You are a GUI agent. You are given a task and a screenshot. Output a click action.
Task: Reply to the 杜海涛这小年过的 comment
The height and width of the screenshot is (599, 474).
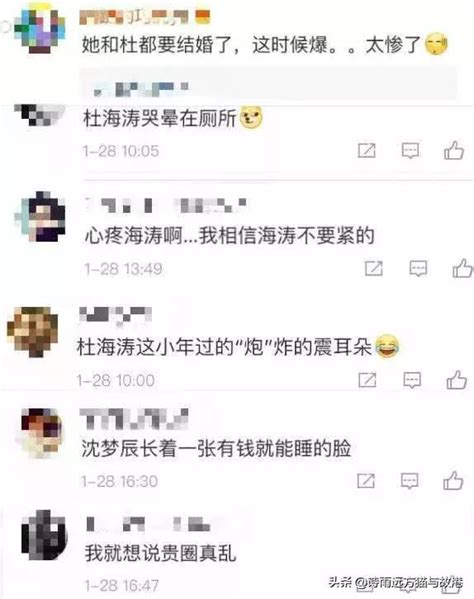coord(412,380)
